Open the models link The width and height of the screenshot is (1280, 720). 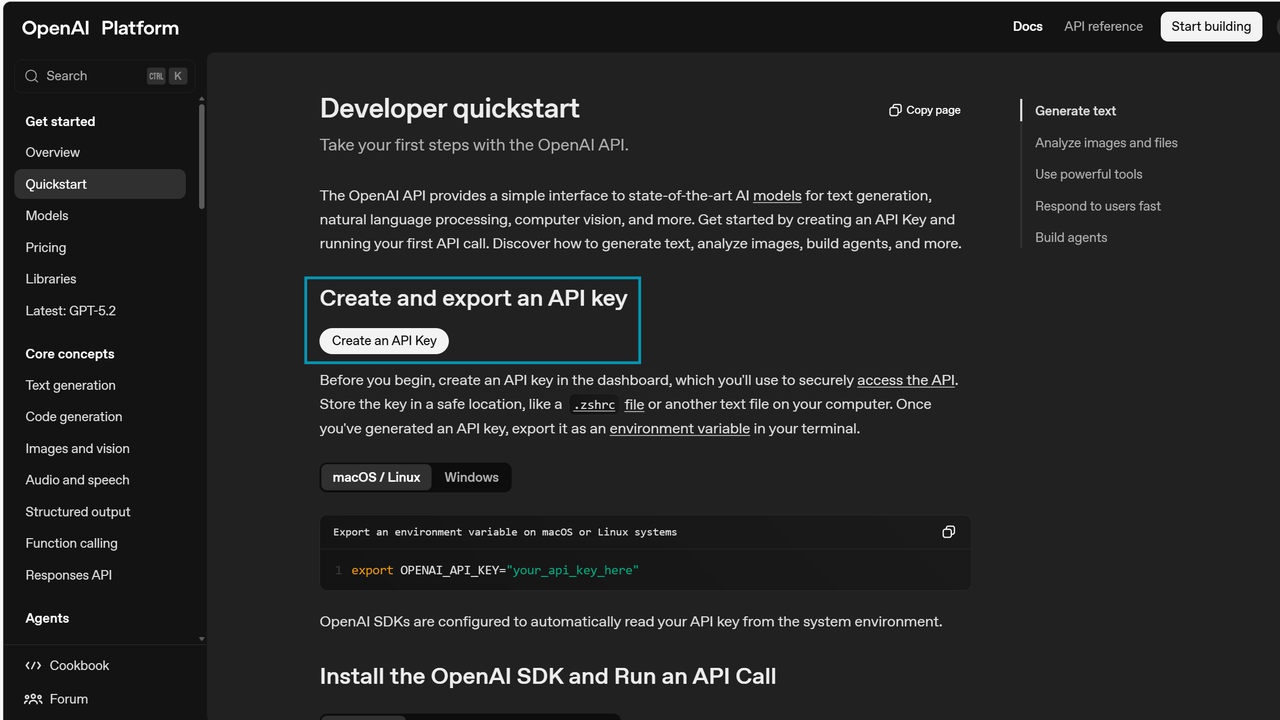(777, 195)
